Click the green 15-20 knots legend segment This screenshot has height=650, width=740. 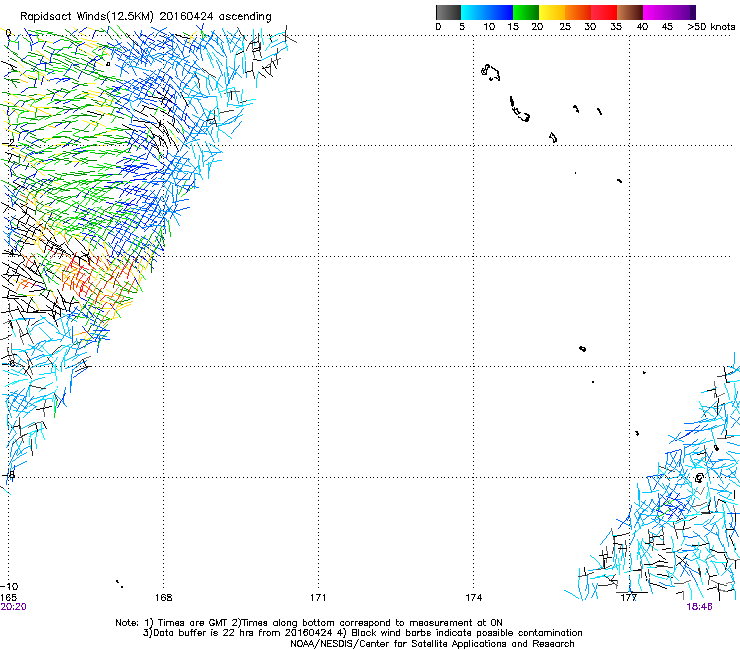[x=526, y=12]
